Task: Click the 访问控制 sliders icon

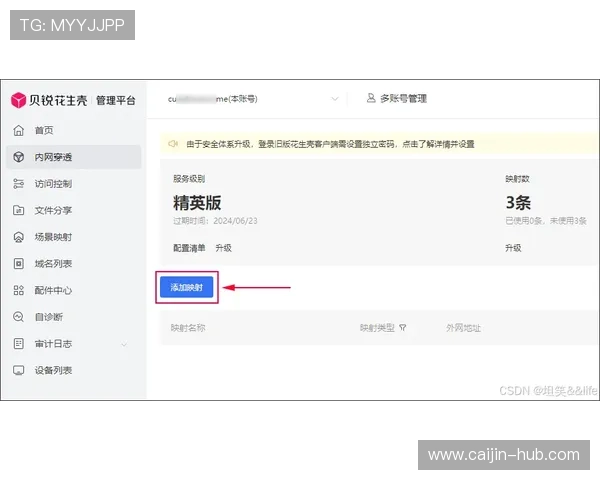Action: [x=18, y=184]
